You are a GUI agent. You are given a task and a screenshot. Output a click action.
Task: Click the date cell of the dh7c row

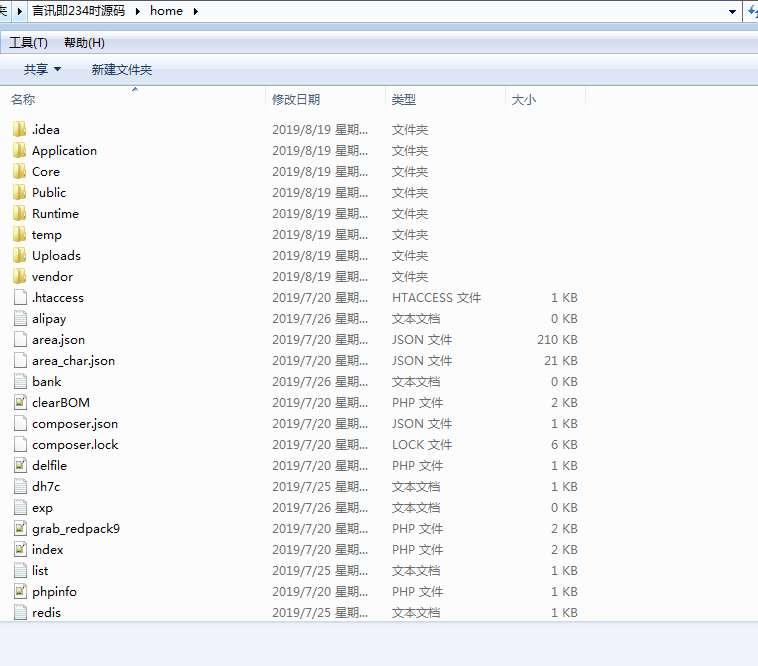(320, 487)
